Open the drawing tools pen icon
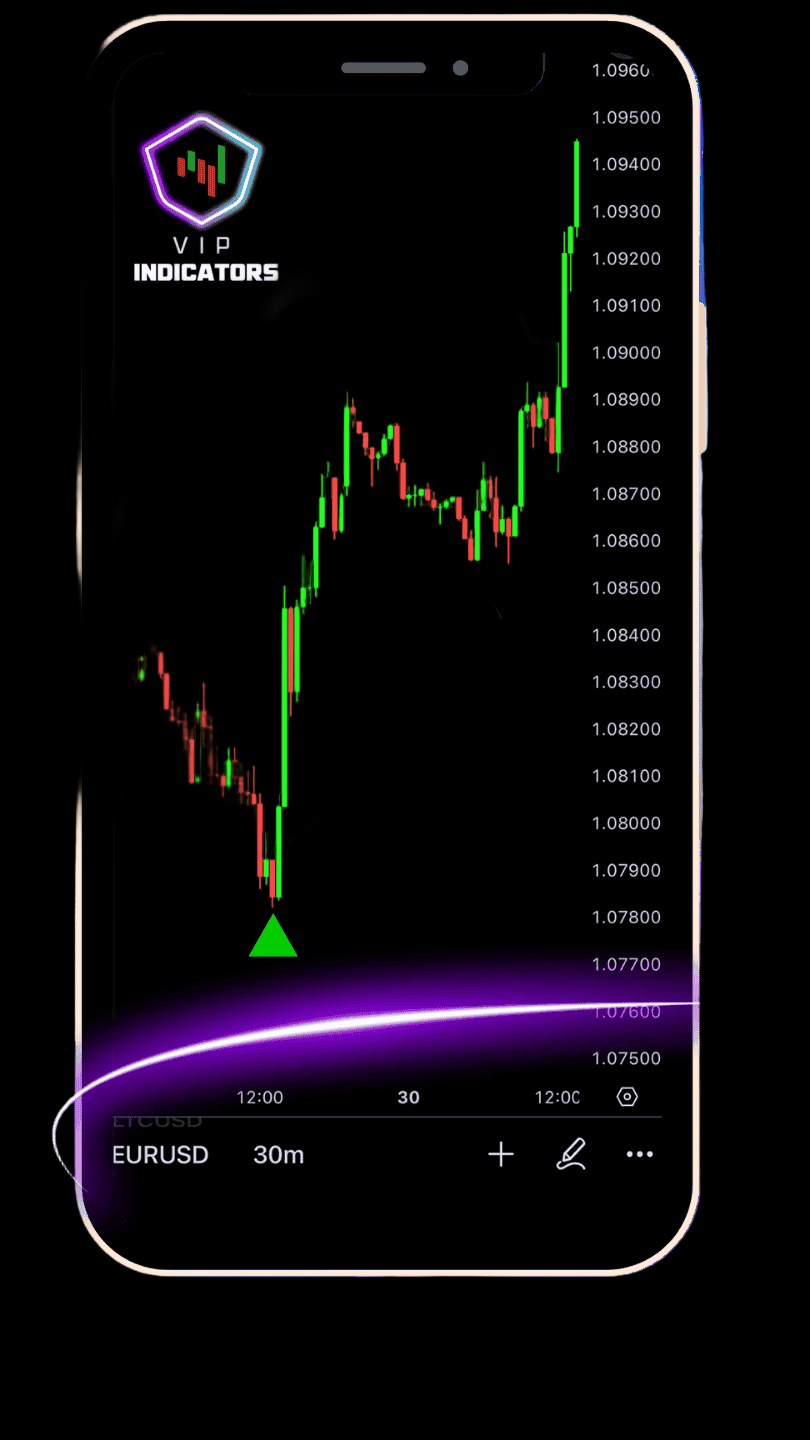810x1440 pixels. [571, 1155]
